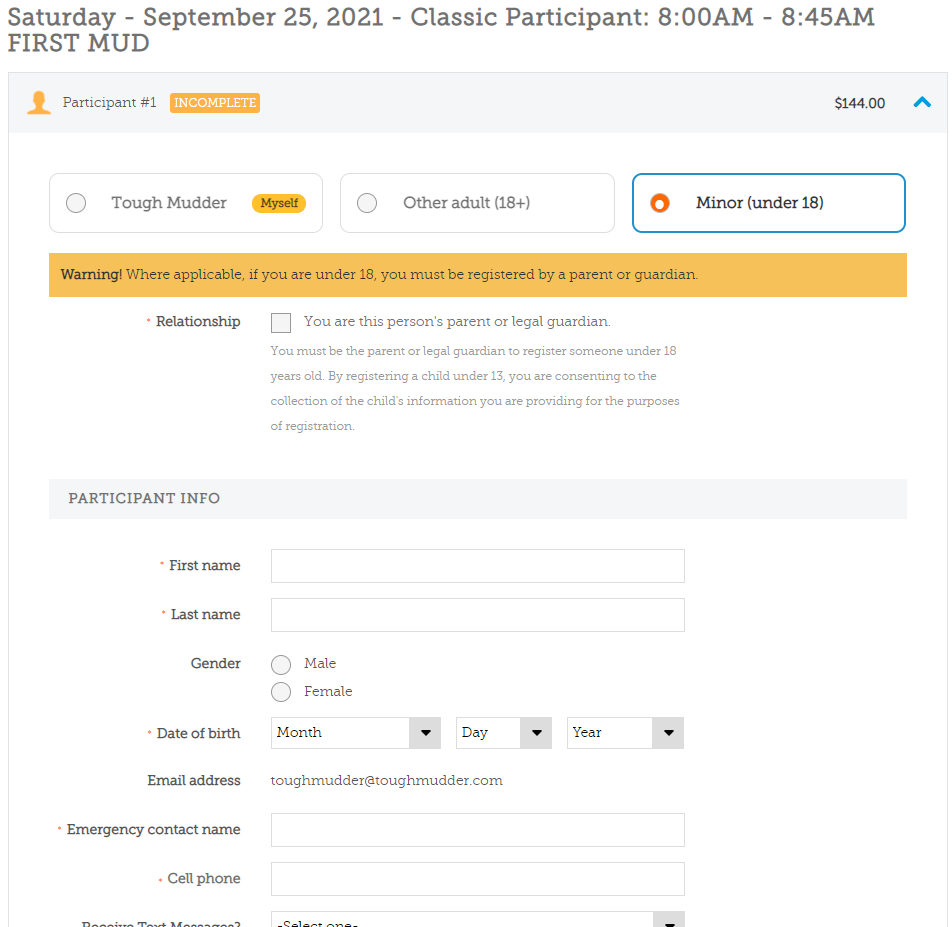Open the Receive Text Messages dropdown

pyautogui.click(x=477, y=920)
